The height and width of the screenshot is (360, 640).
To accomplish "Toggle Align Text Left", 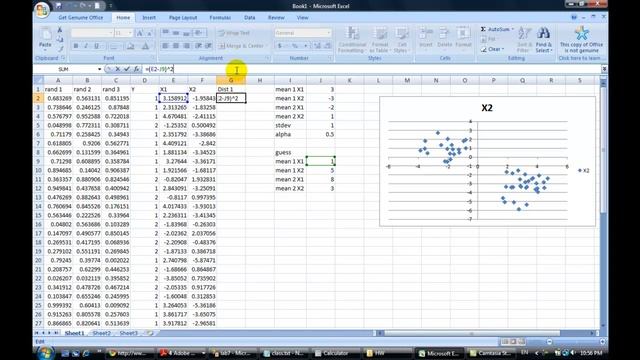I will 165,46.
